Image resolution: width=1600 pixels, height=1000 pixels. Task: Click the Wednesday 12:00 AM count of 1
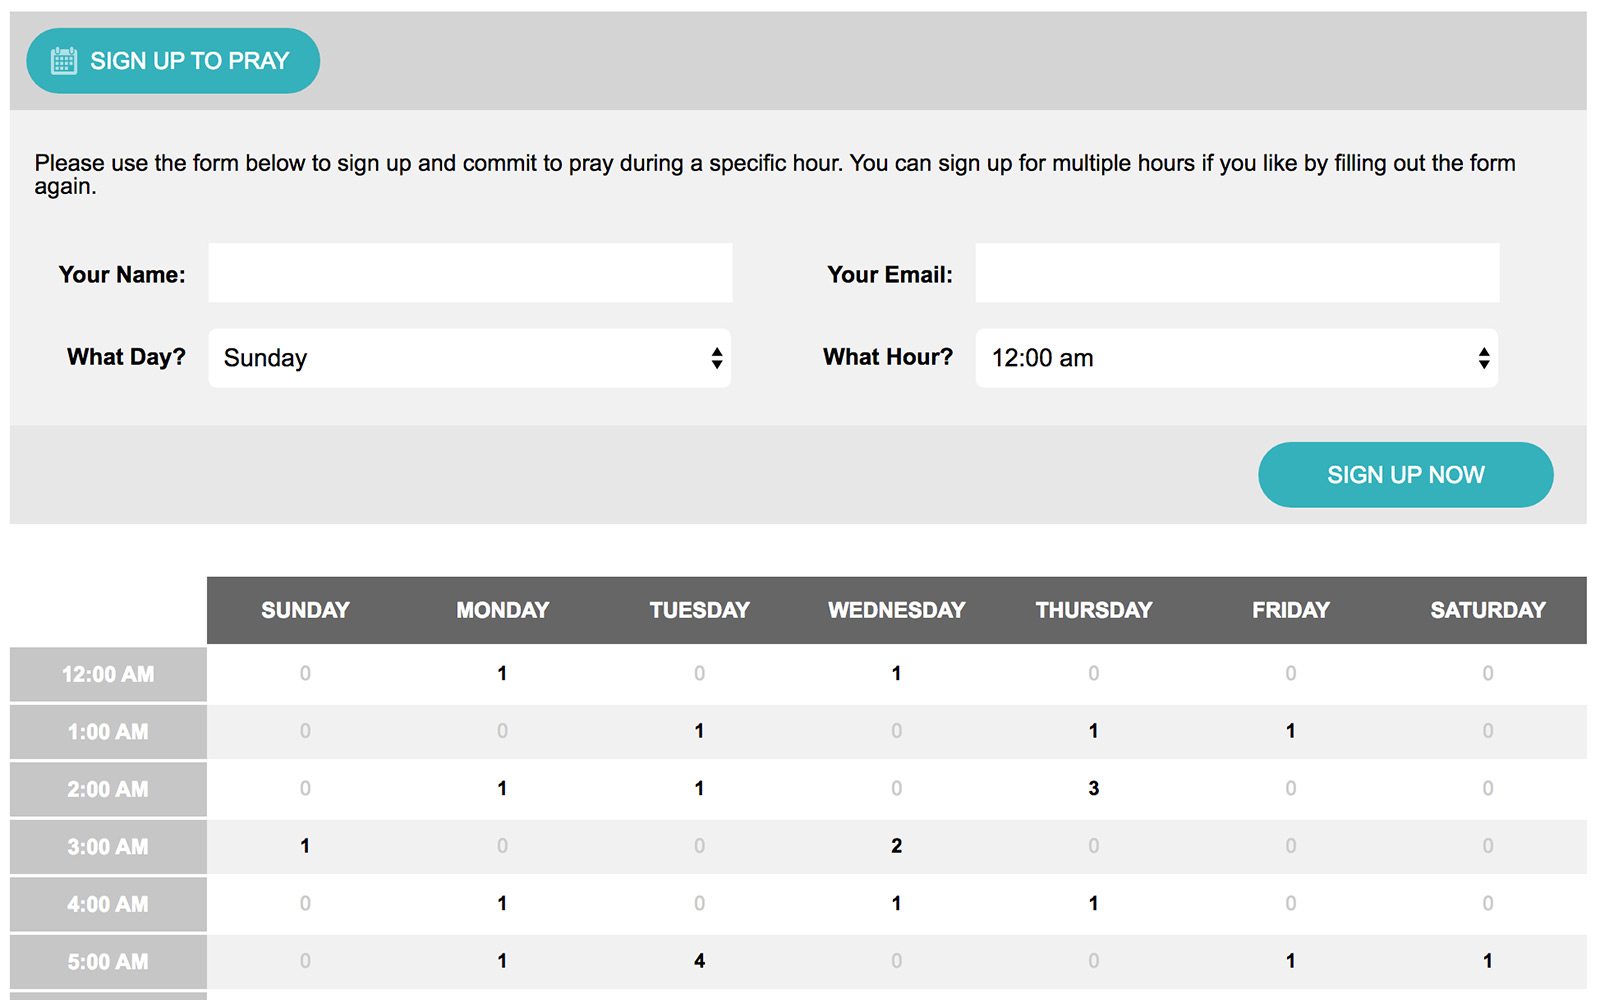[x=896, y=674]
